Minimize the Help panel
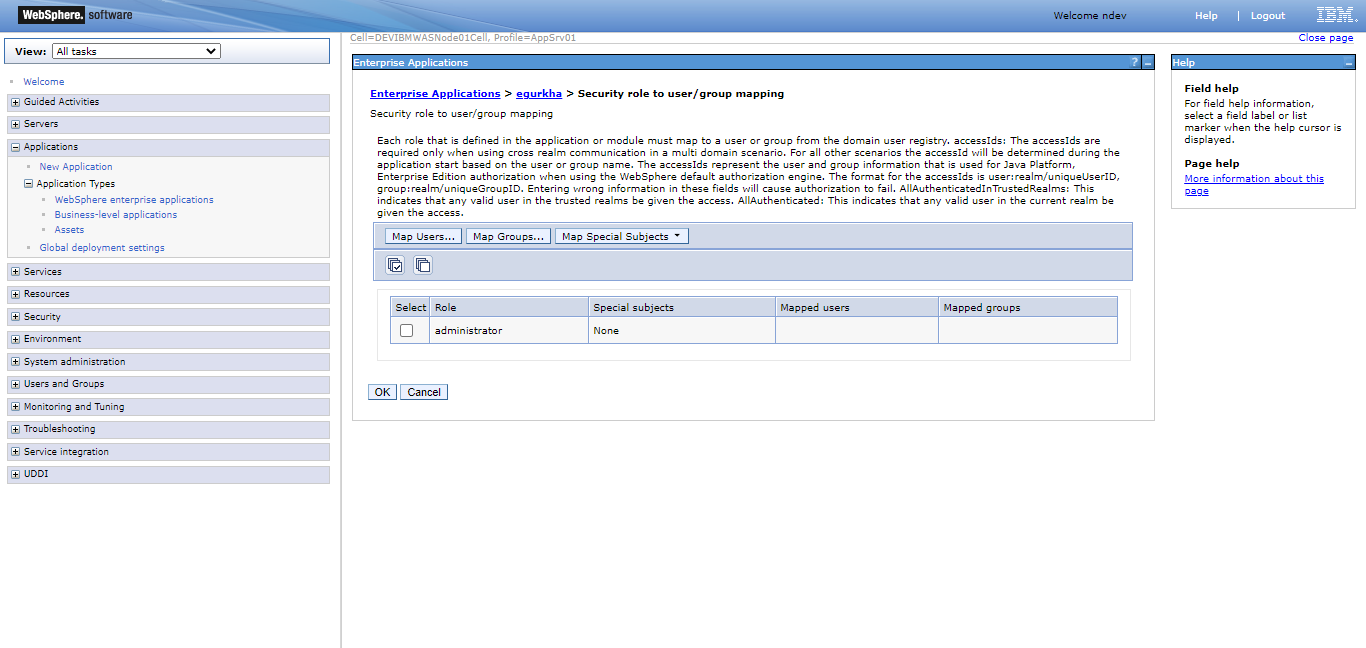 1349,62
